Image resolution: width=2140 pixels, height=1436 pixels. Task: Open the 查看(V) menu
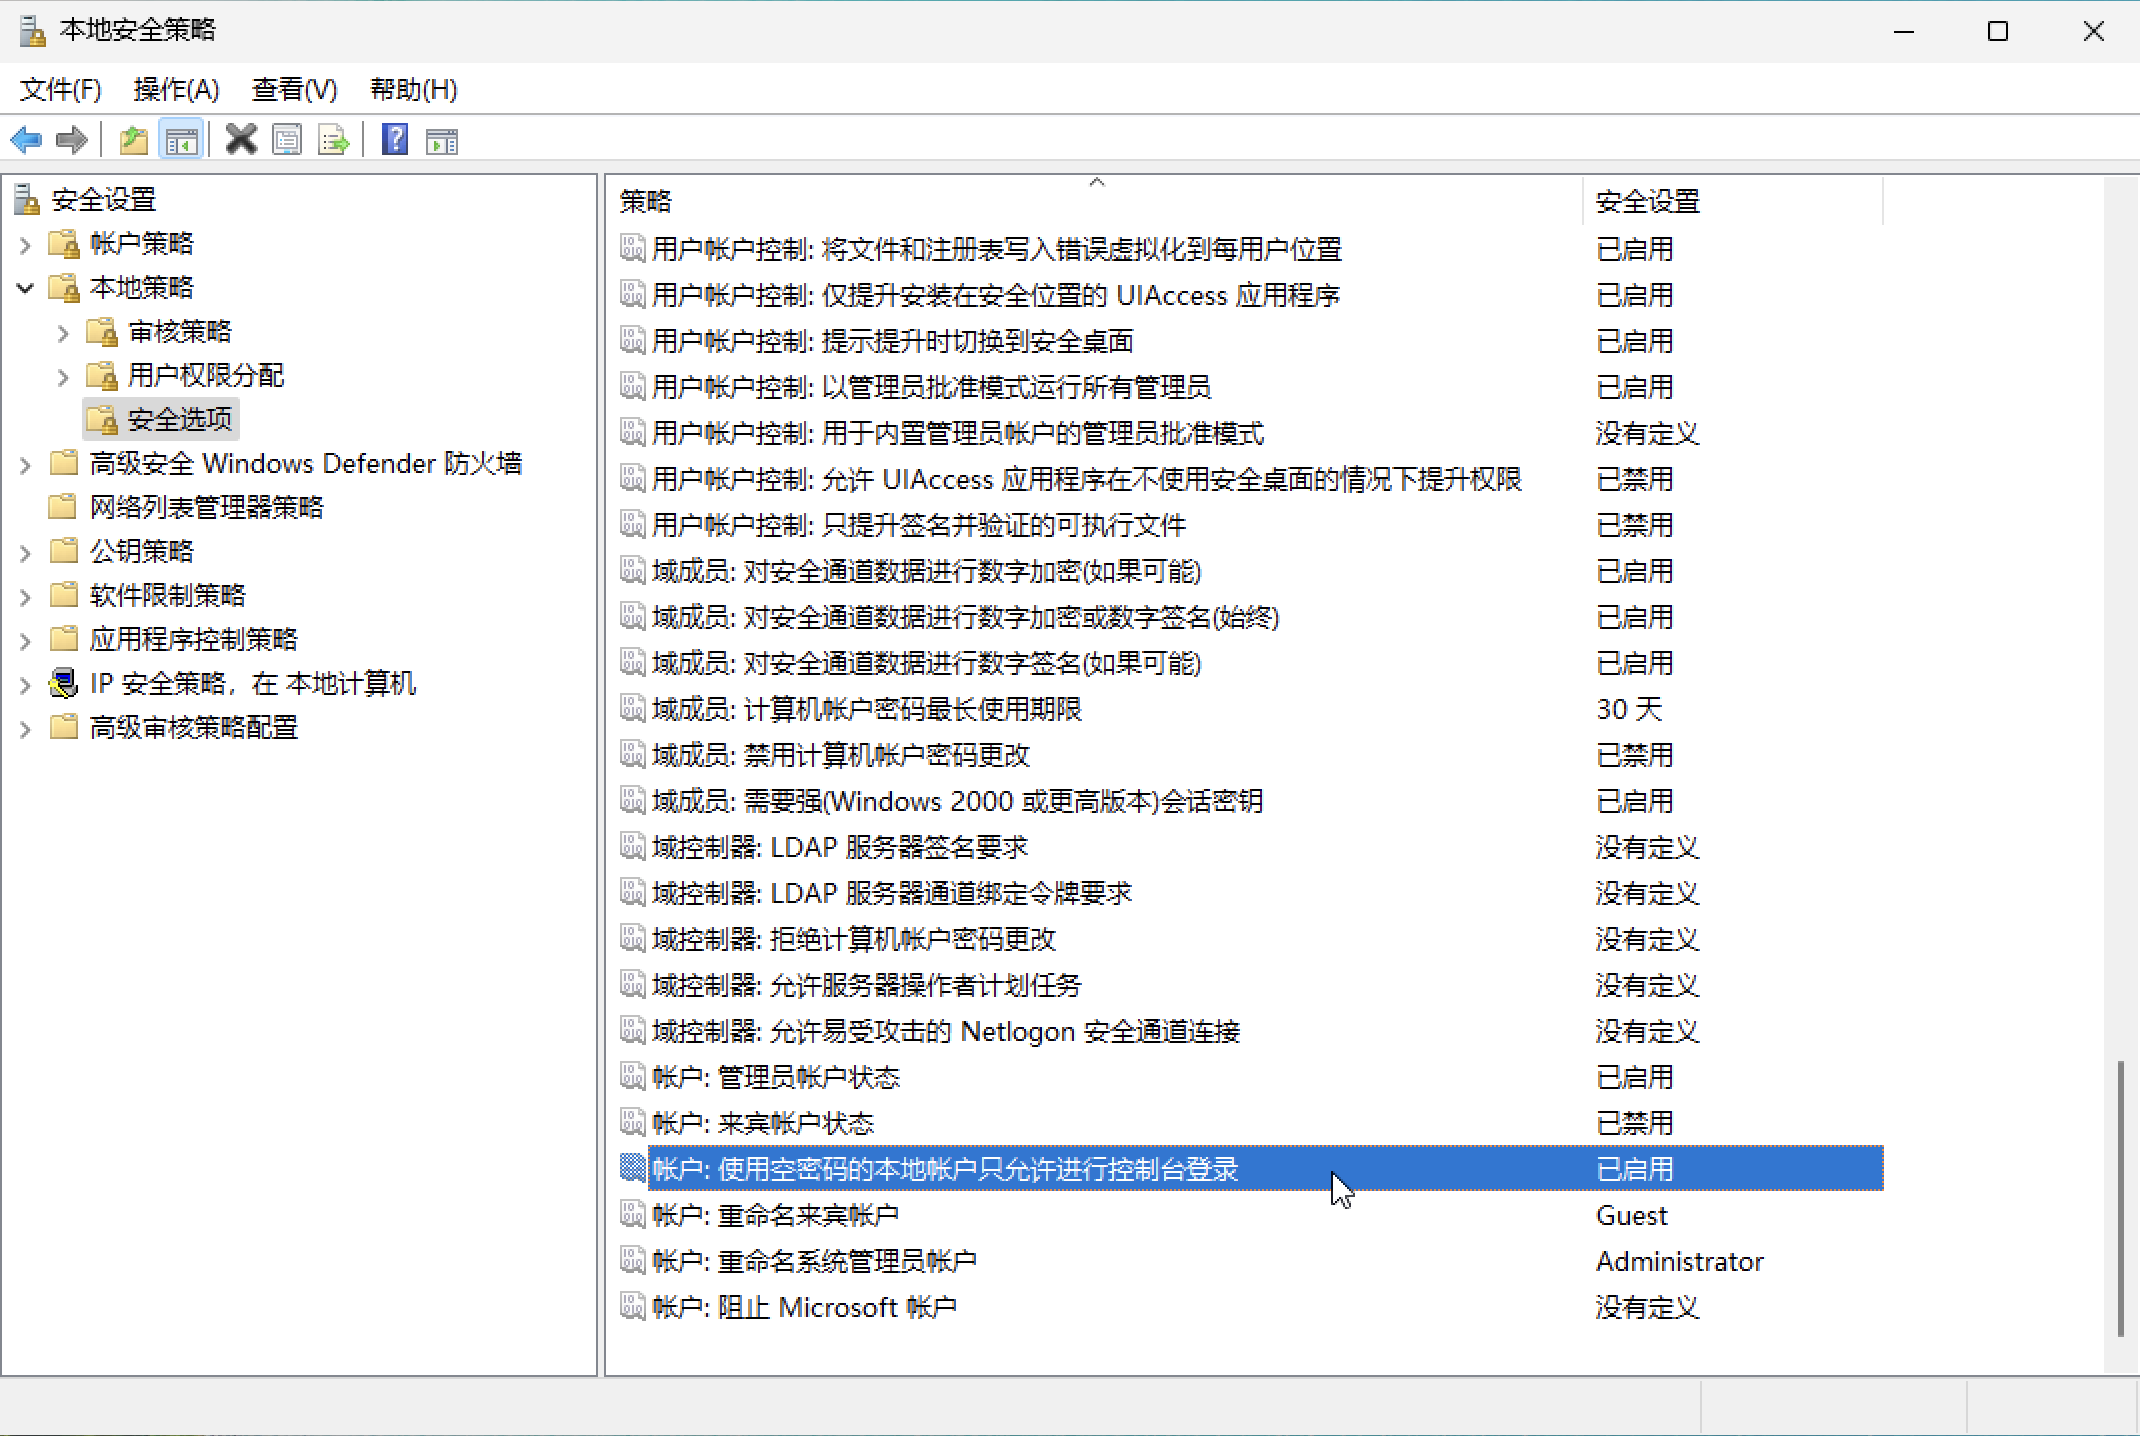tap(294, 90)
